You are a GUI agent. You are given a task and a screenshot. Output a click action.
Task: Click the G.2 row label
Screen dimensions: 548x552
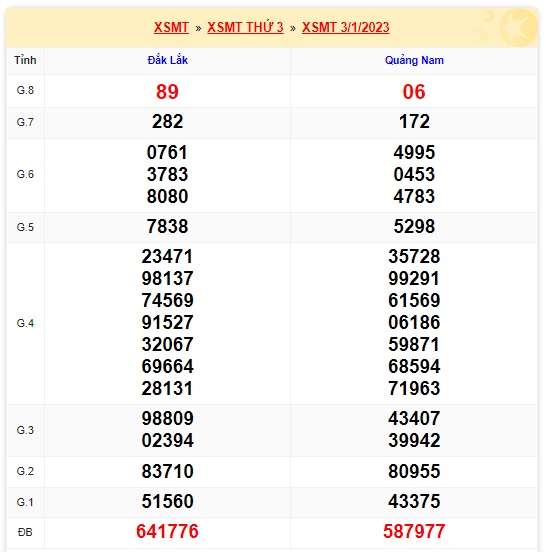tap(25, 471)
